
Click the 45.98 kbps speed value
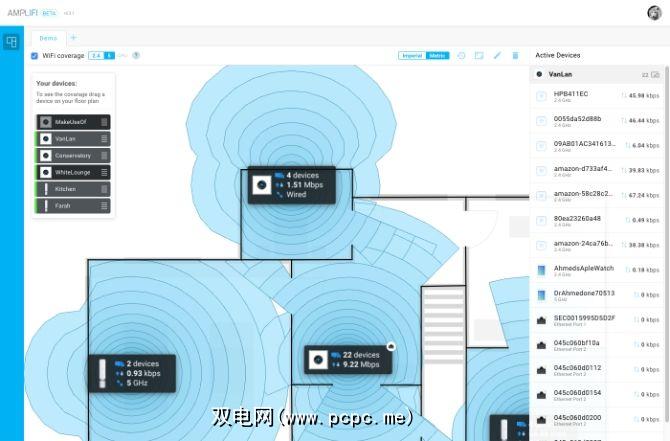tap(644, 96)
